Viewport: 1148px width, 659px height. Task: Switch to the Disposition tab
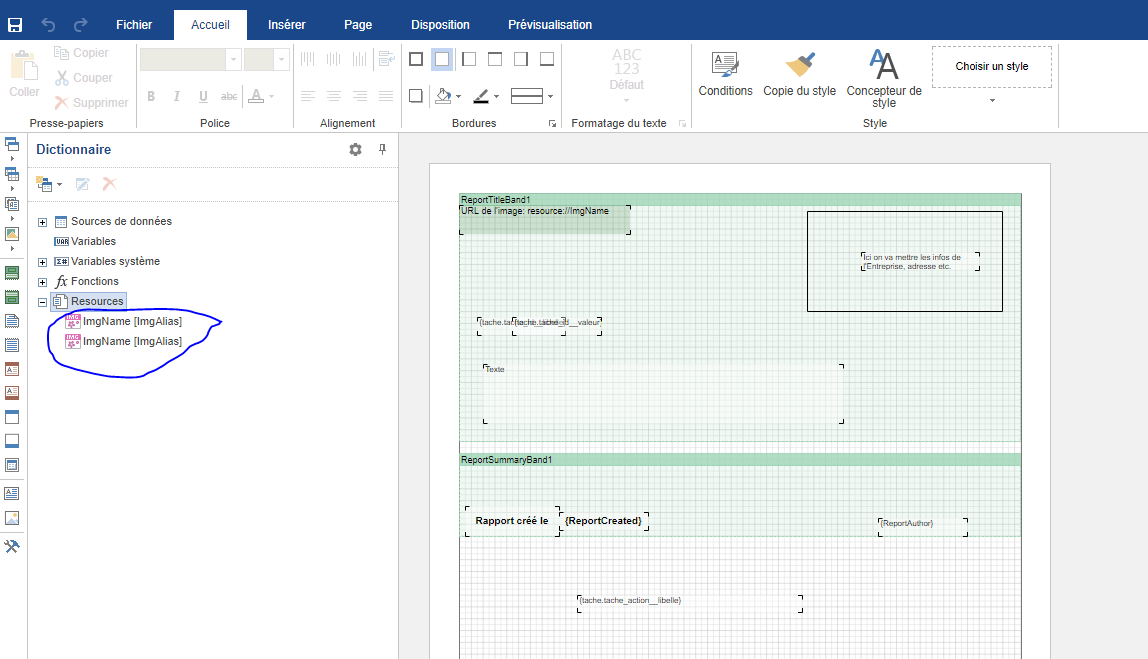coord(440,25)
